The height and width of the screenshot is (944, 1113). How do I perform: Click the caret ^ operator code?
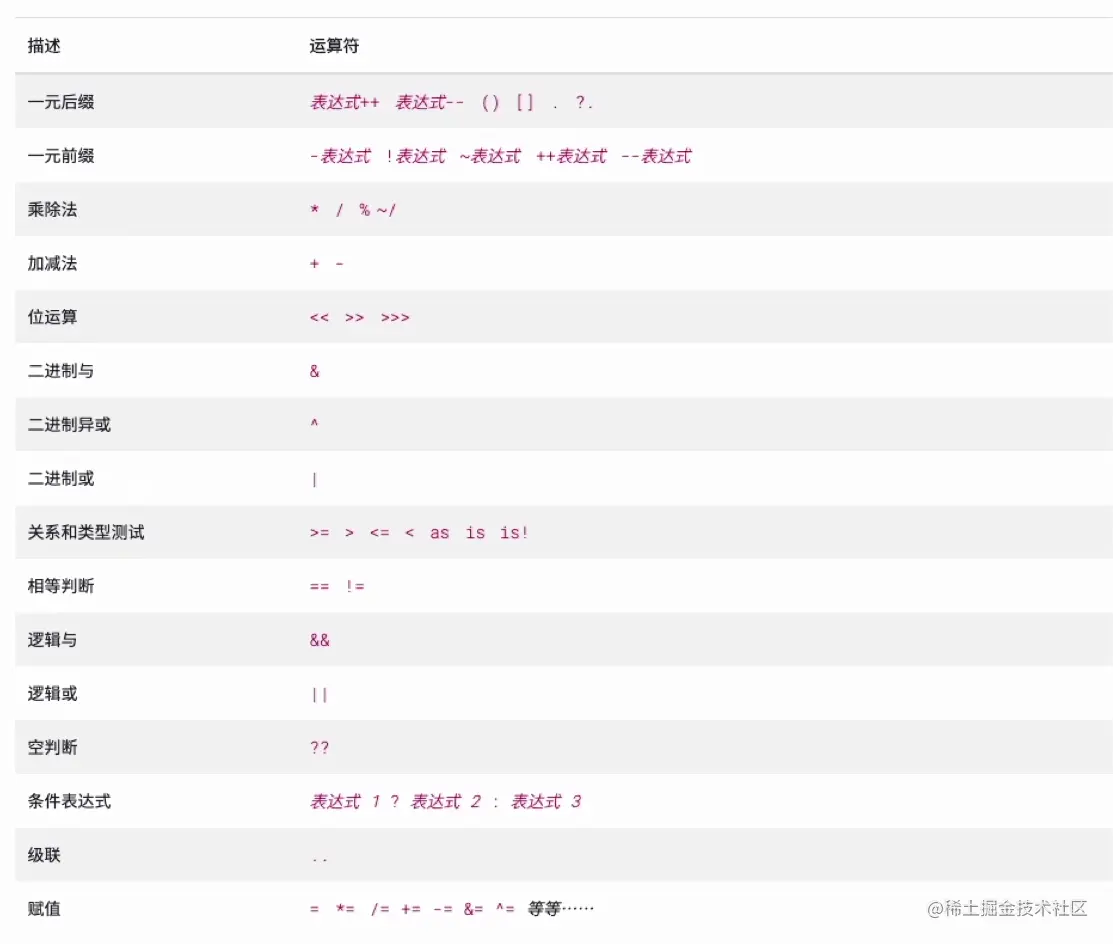314,425
